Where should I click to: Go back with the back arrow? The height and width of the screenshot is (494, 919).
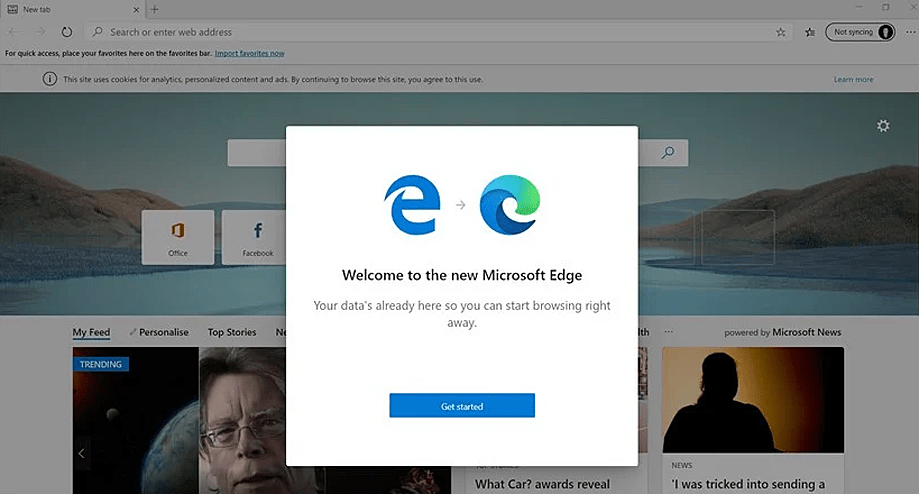click(x=13, y=32)
